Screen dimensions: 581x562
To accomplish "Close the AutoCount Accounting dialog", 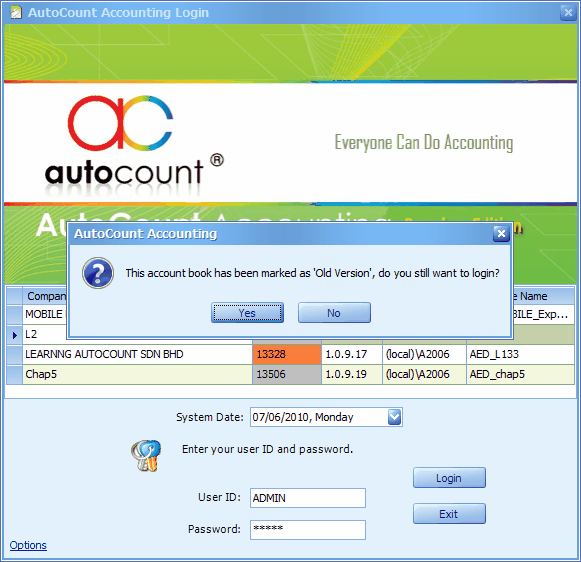I will coord(501,233).
